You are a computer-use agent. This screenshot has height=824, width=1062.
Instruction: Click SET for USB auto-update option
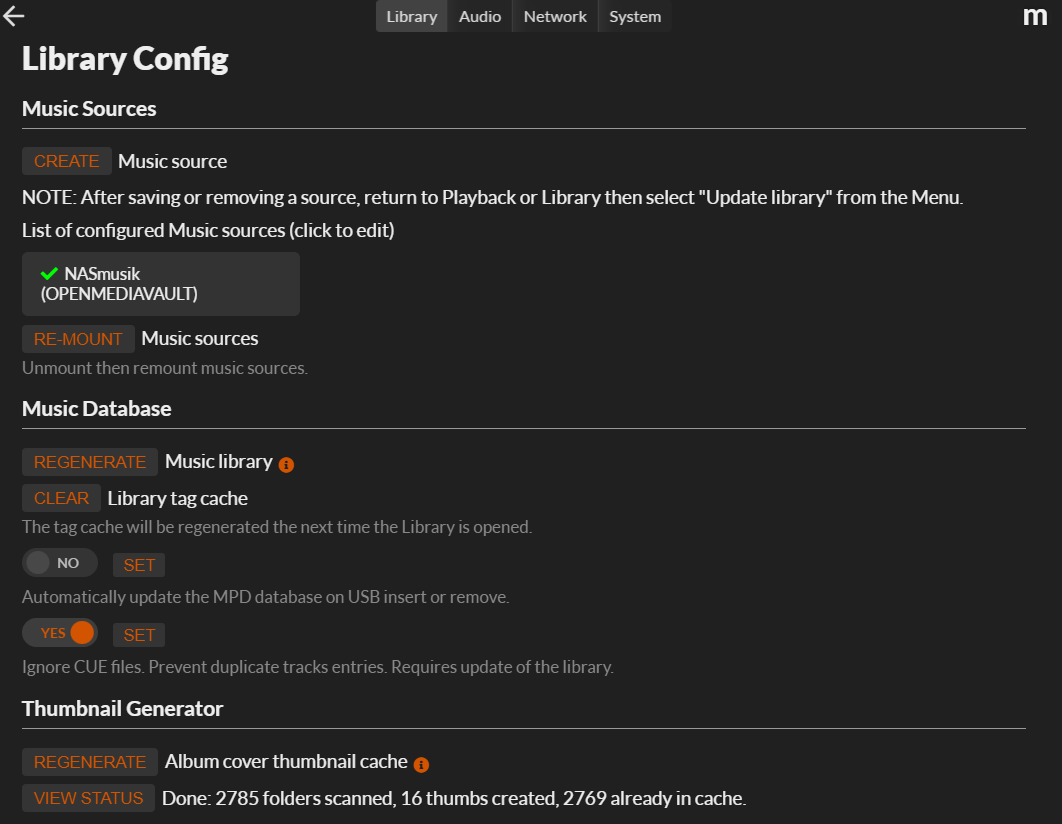pyautogui.click(x=139, y=565)
